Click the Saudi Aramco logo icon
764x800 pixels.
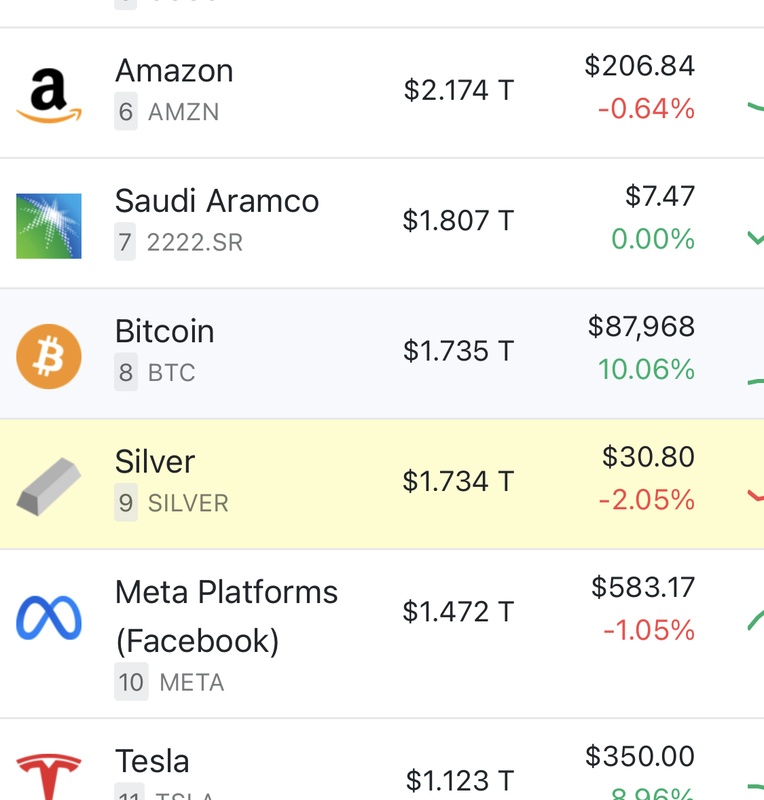(x=49, y=226)
